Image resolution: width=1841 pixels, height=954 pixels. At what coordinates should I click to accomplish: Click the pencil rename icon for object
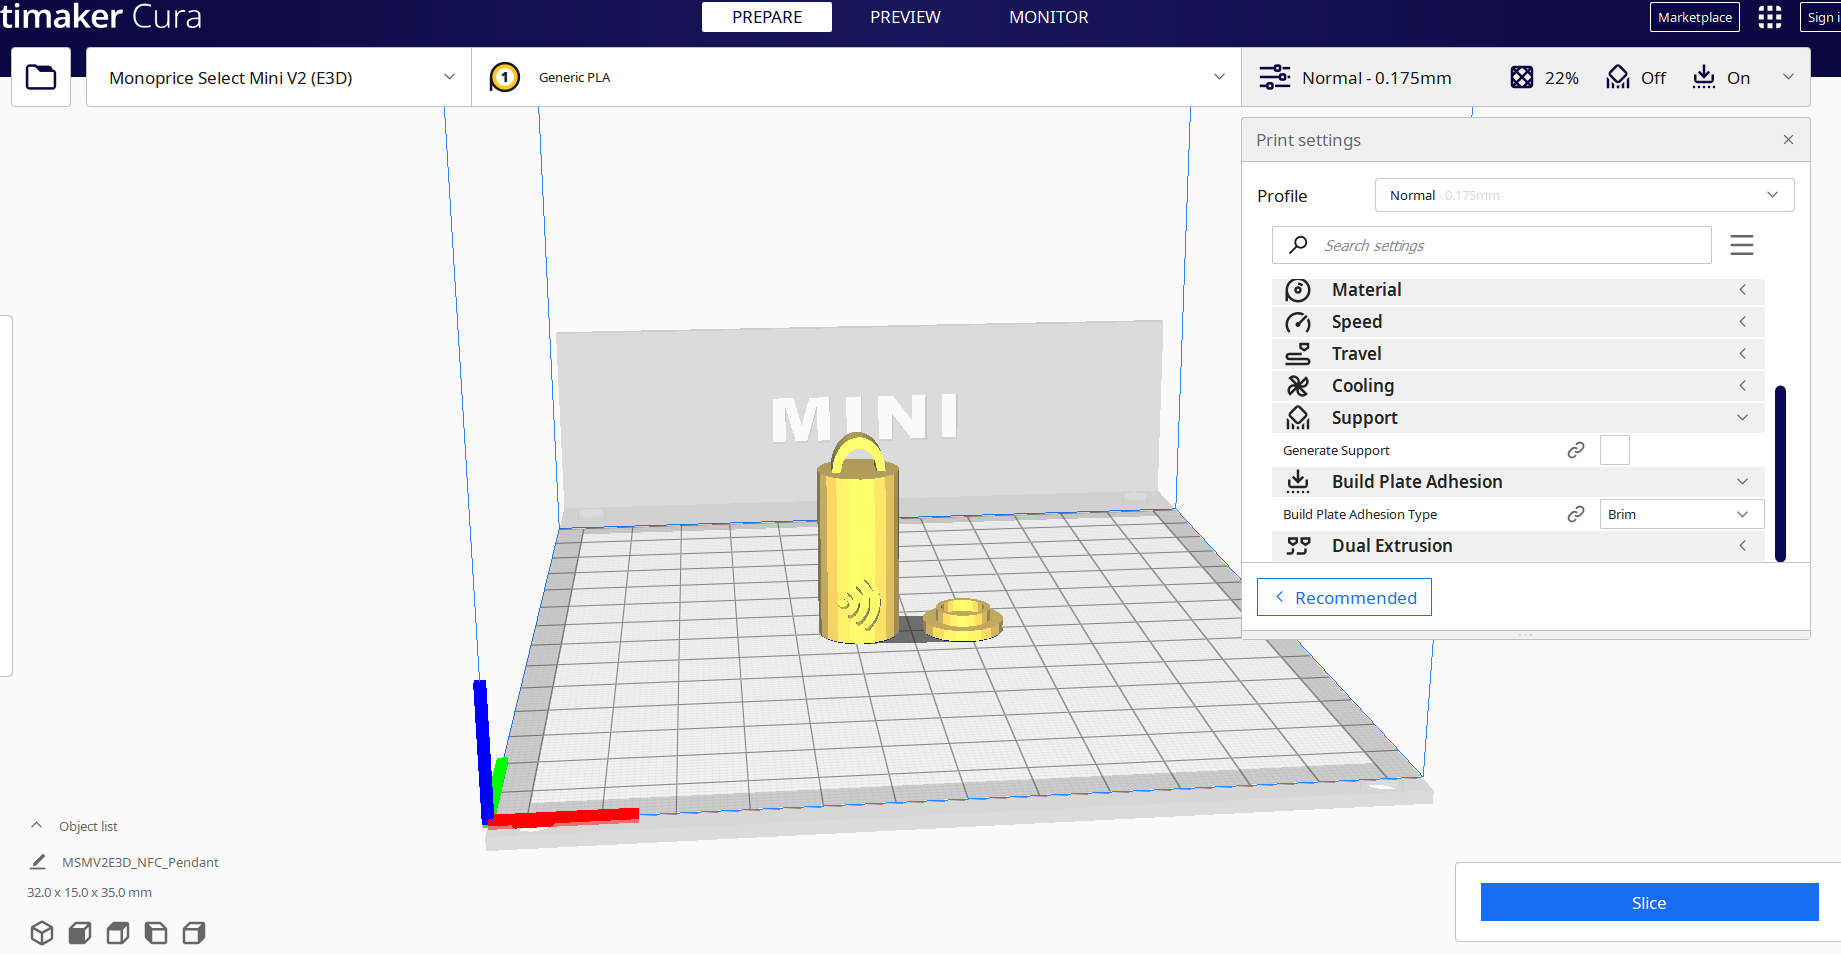click(x=38, y=861)
